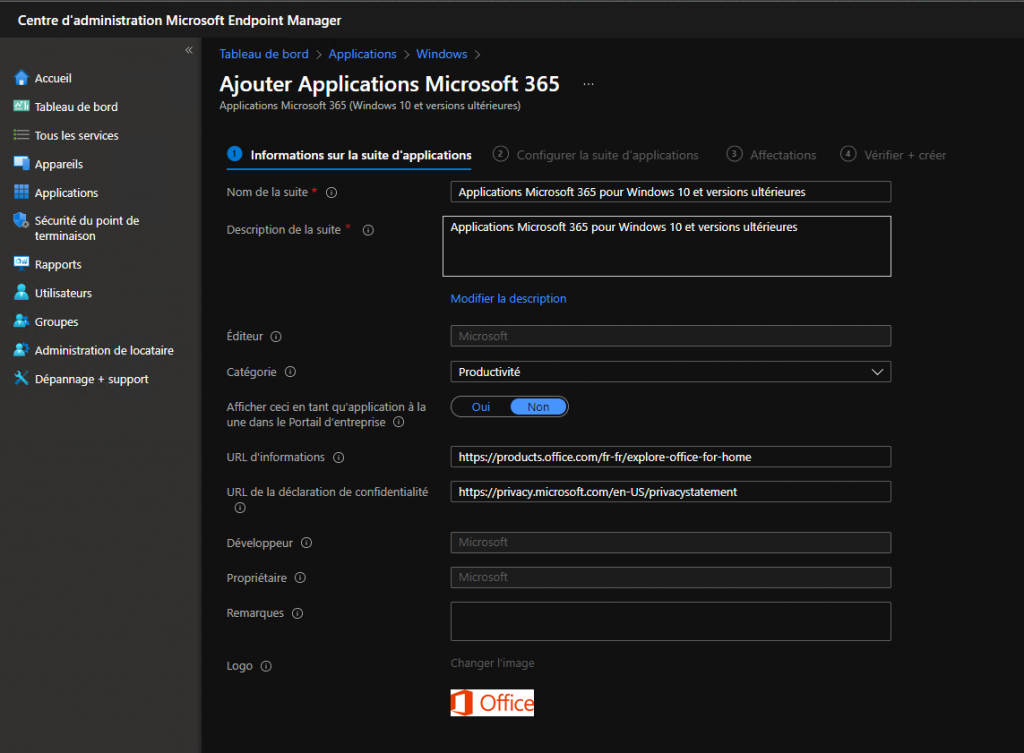Click info icon beside Éditeur
The height and width of the screenshot is (753, 1024).
pyautogui.click(x=276, y=336)
